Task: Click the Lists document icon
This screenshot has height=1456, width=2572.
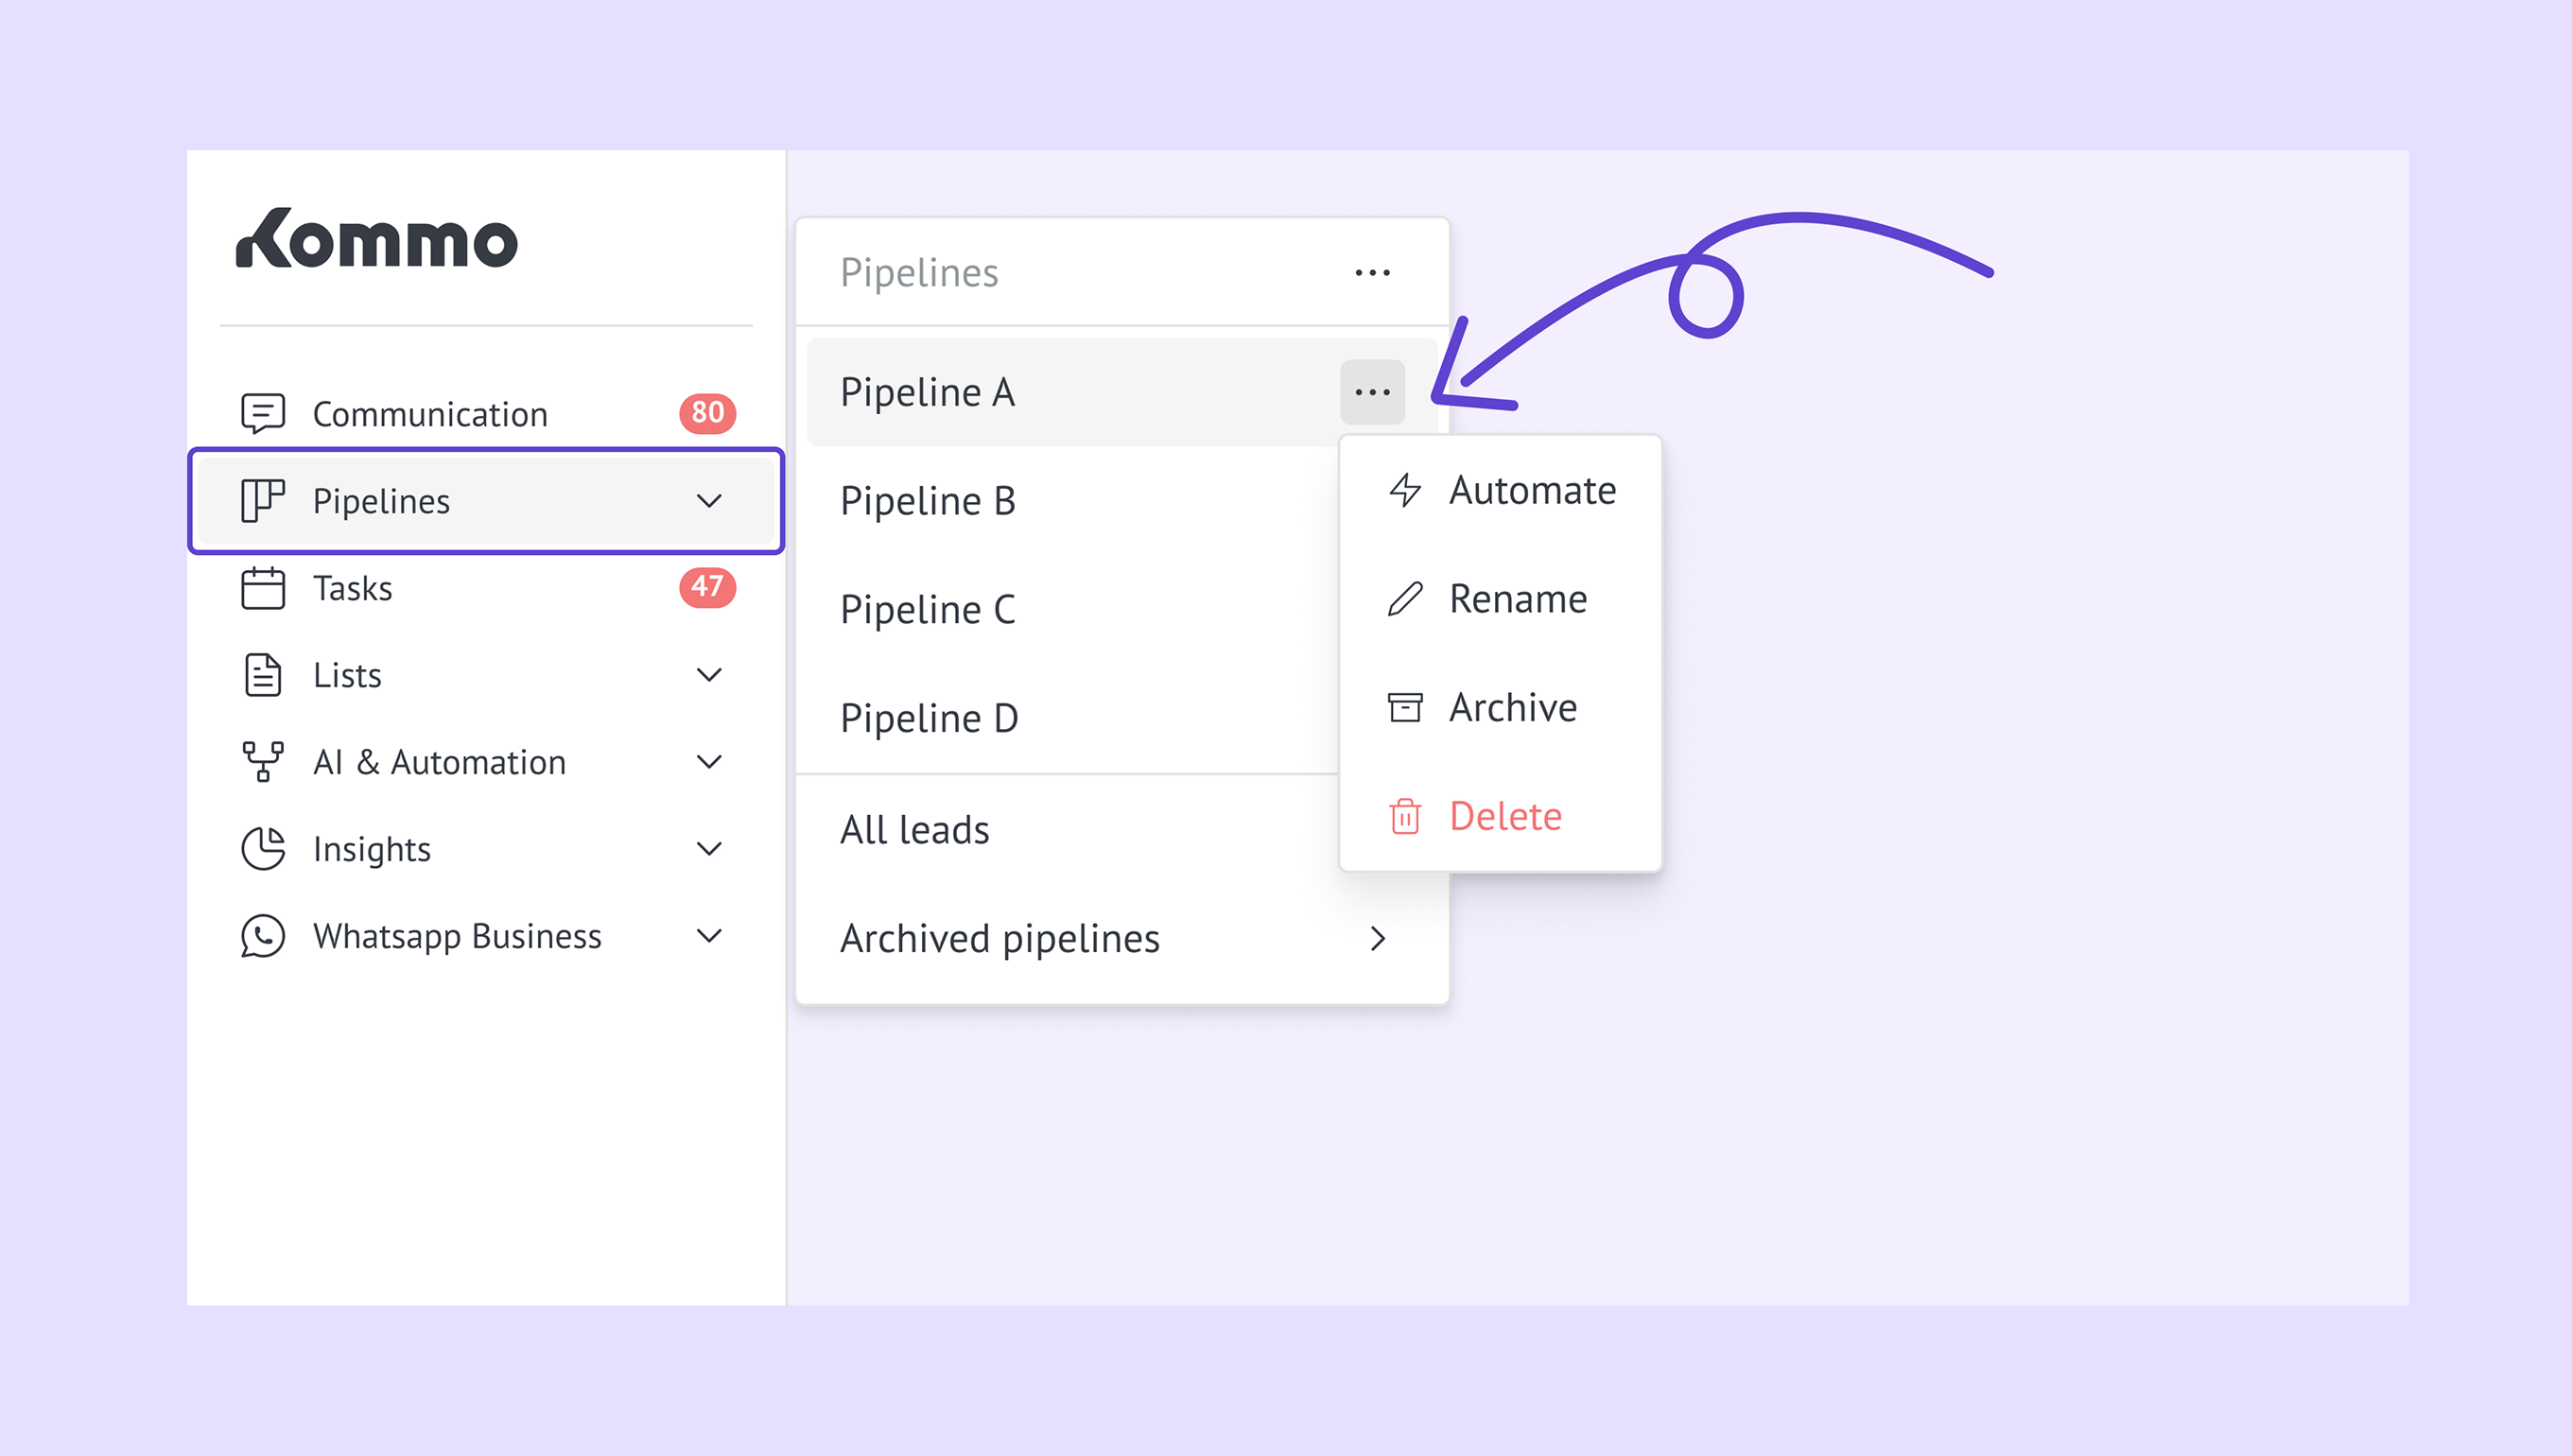Action: pos(263,675)
